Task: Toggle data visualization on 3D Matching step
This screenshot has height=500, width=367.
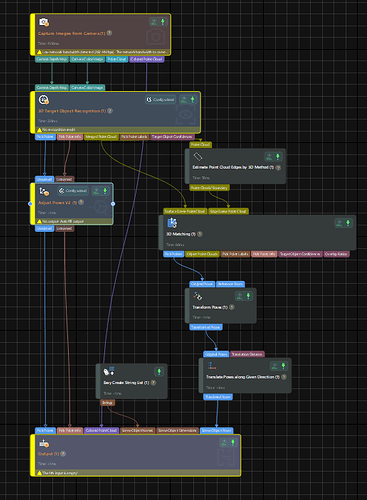Action: [339, 223]
